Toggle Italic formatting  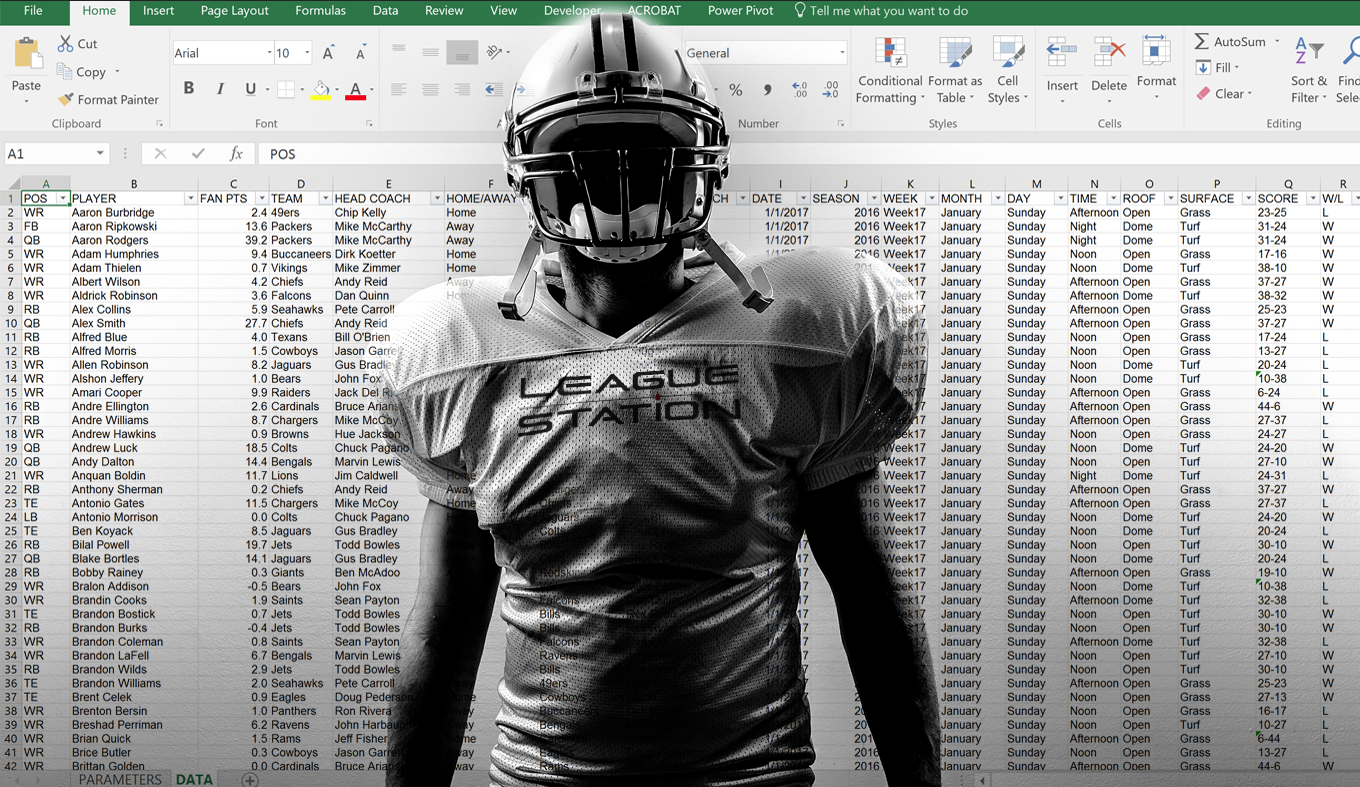pos(220,89)
